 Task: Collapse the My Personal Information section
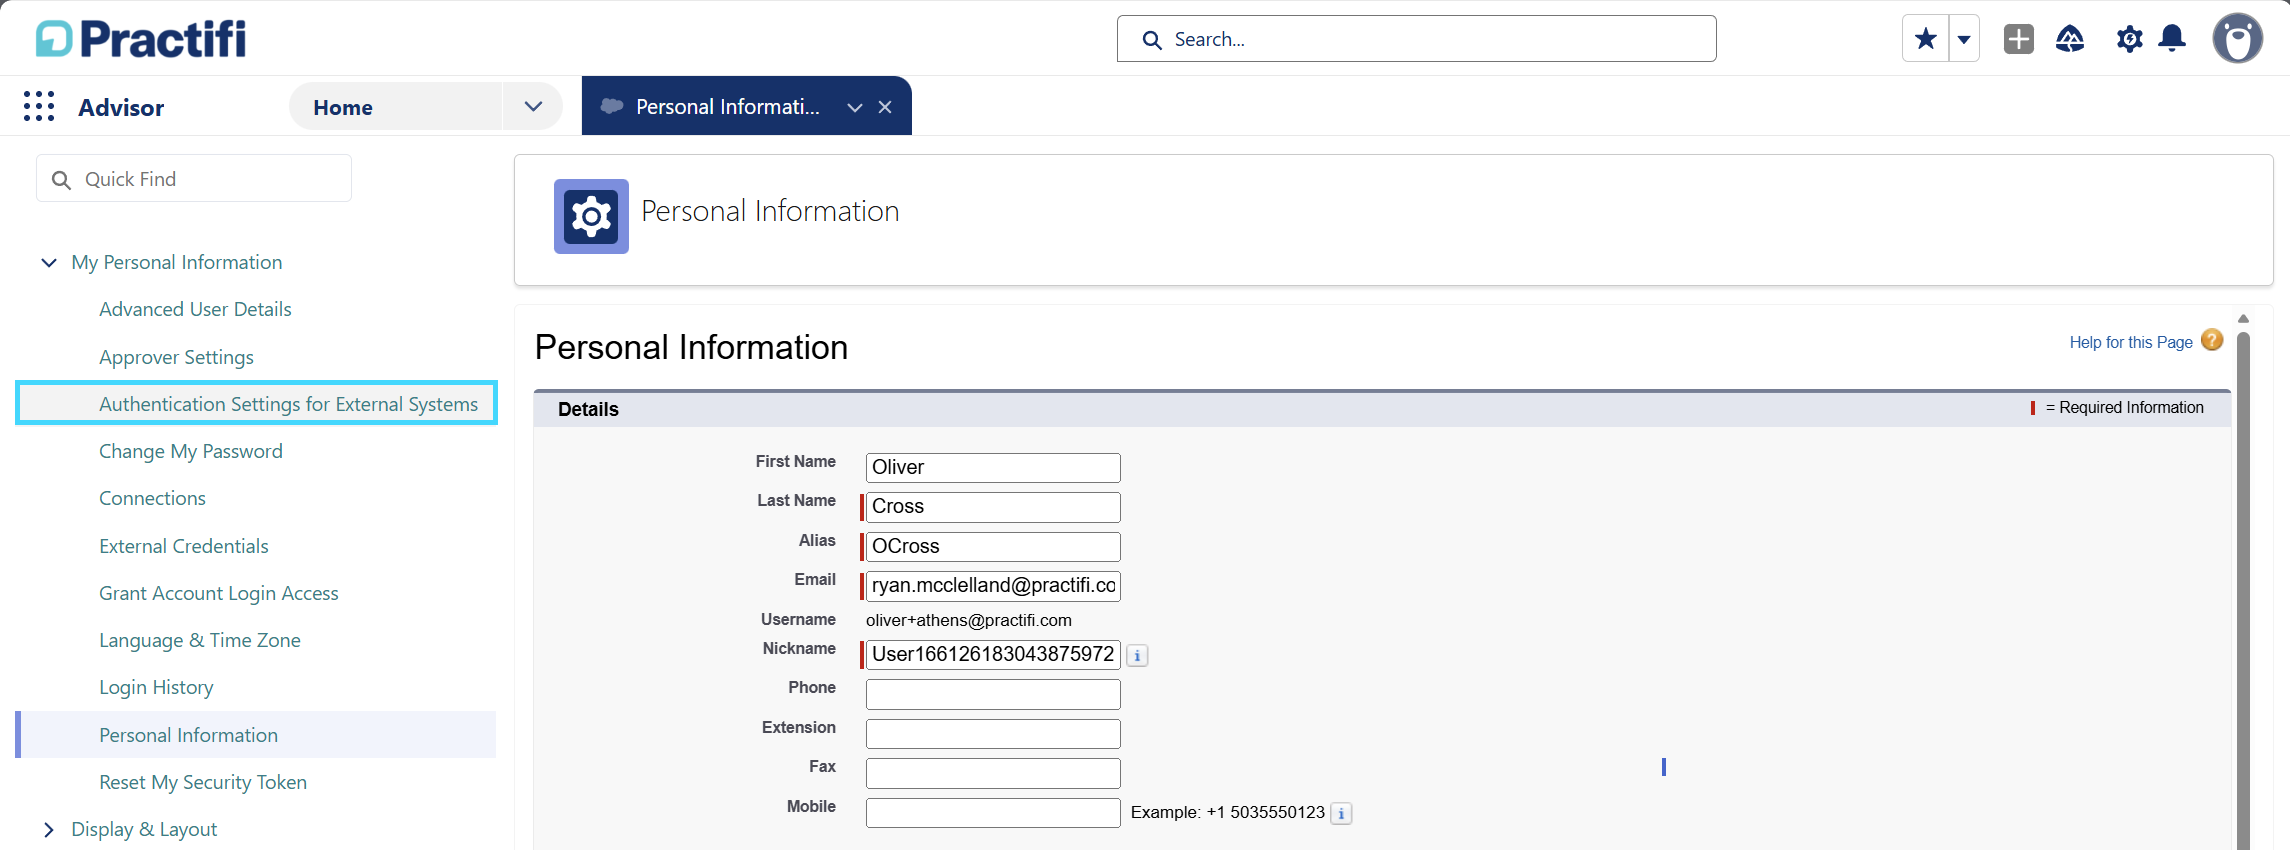49,263
